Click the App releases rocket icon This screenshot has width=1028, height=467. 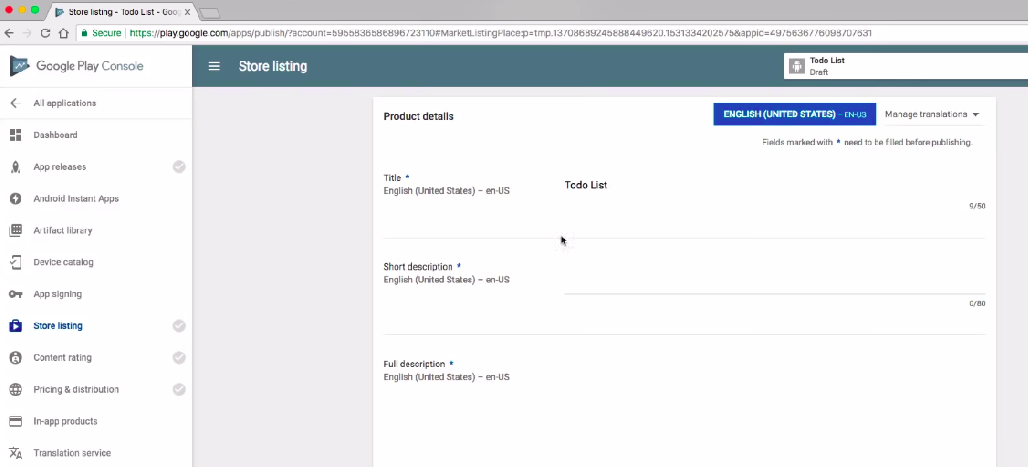tap(16, 167)
